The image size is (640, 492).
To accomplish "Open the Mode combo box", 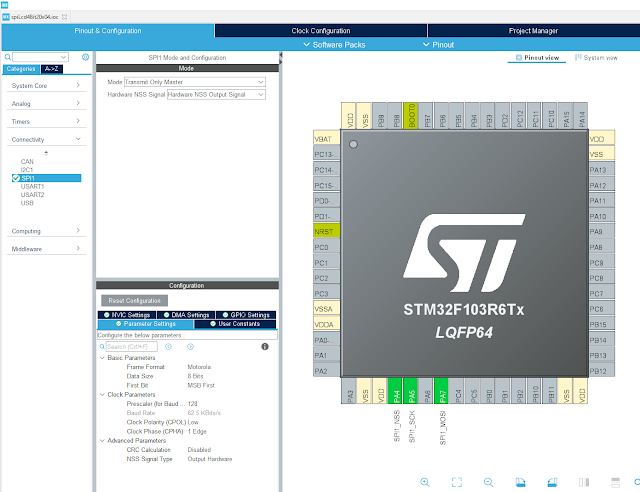I will [x=195, y=82].
